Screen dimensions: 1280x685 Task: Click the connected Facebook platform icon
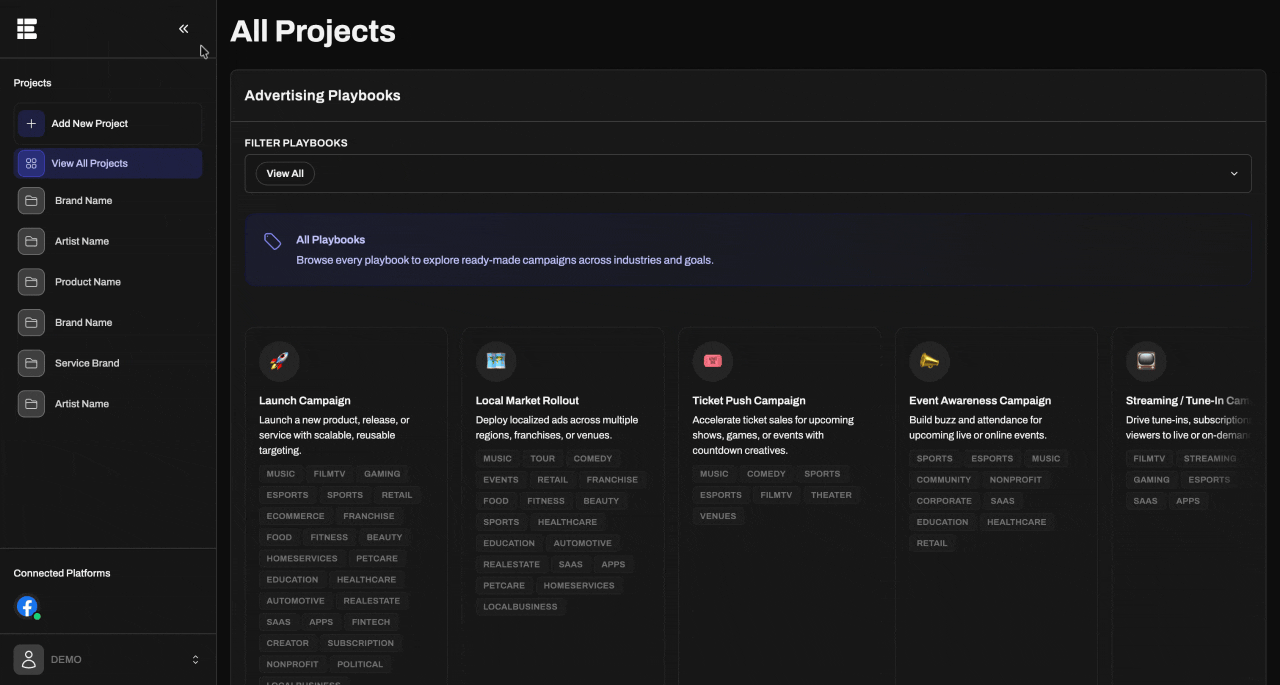(27, 606)
